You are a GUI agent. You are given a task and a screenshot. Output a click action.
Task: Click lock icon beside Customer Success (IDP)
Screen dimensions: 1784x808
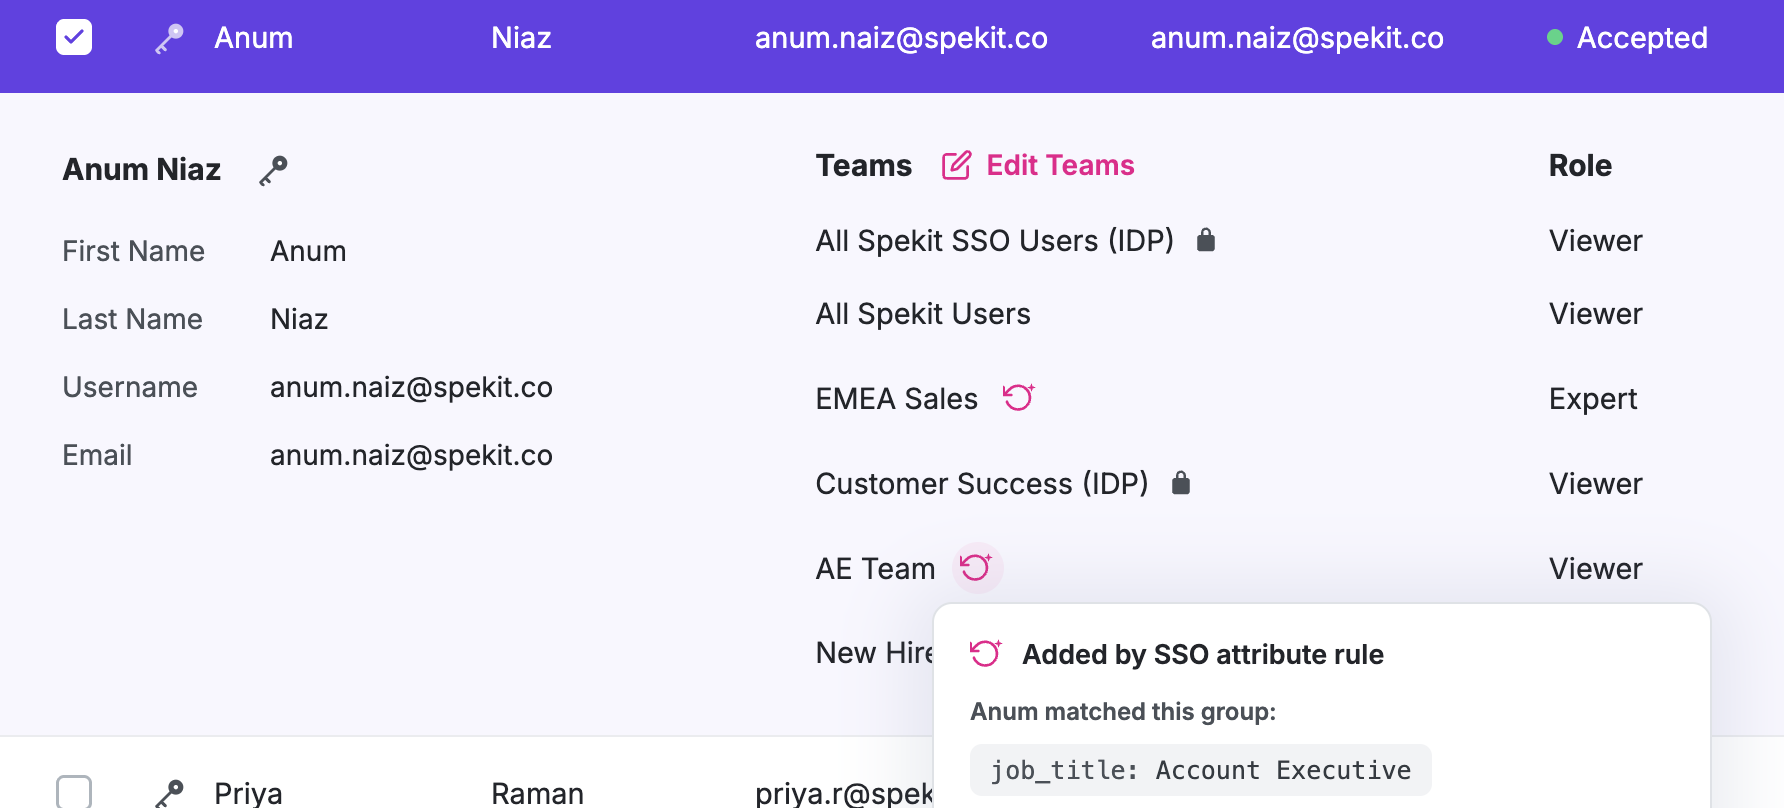click(x=1181, y=483)
